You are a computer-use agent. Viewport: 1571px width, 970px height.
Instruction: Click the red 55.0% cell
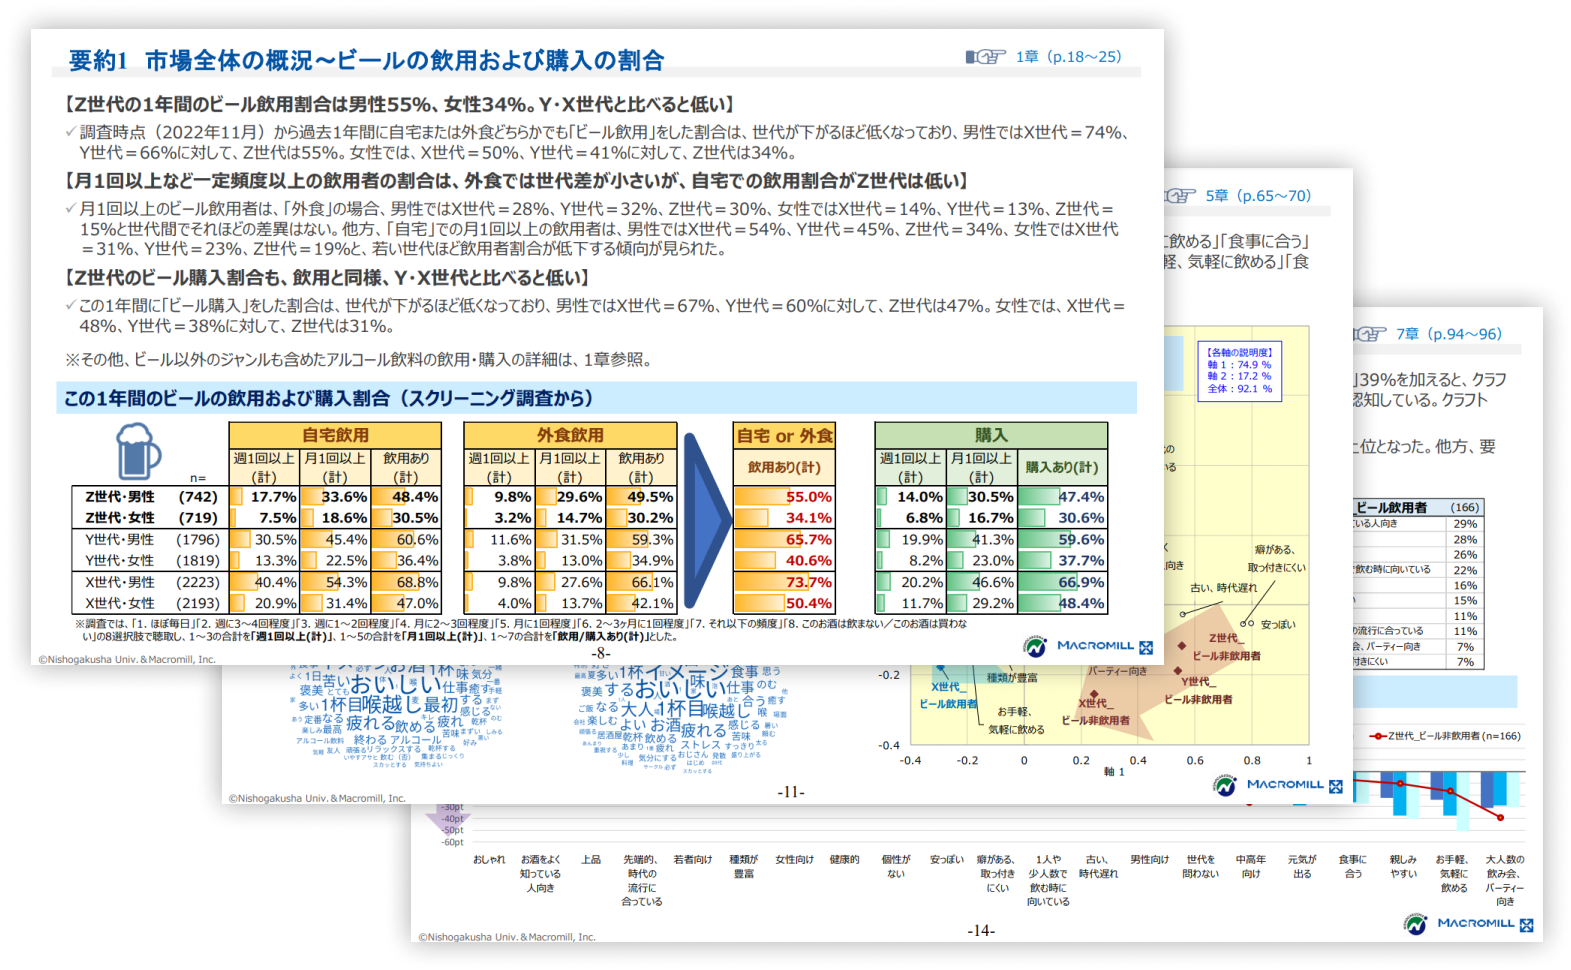tap(784, 497)
